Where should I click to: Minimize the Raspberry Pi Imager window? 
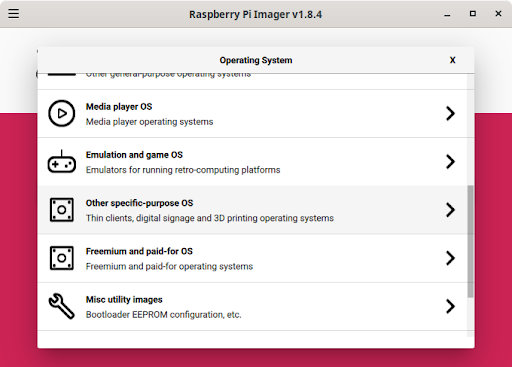(447, 14)
